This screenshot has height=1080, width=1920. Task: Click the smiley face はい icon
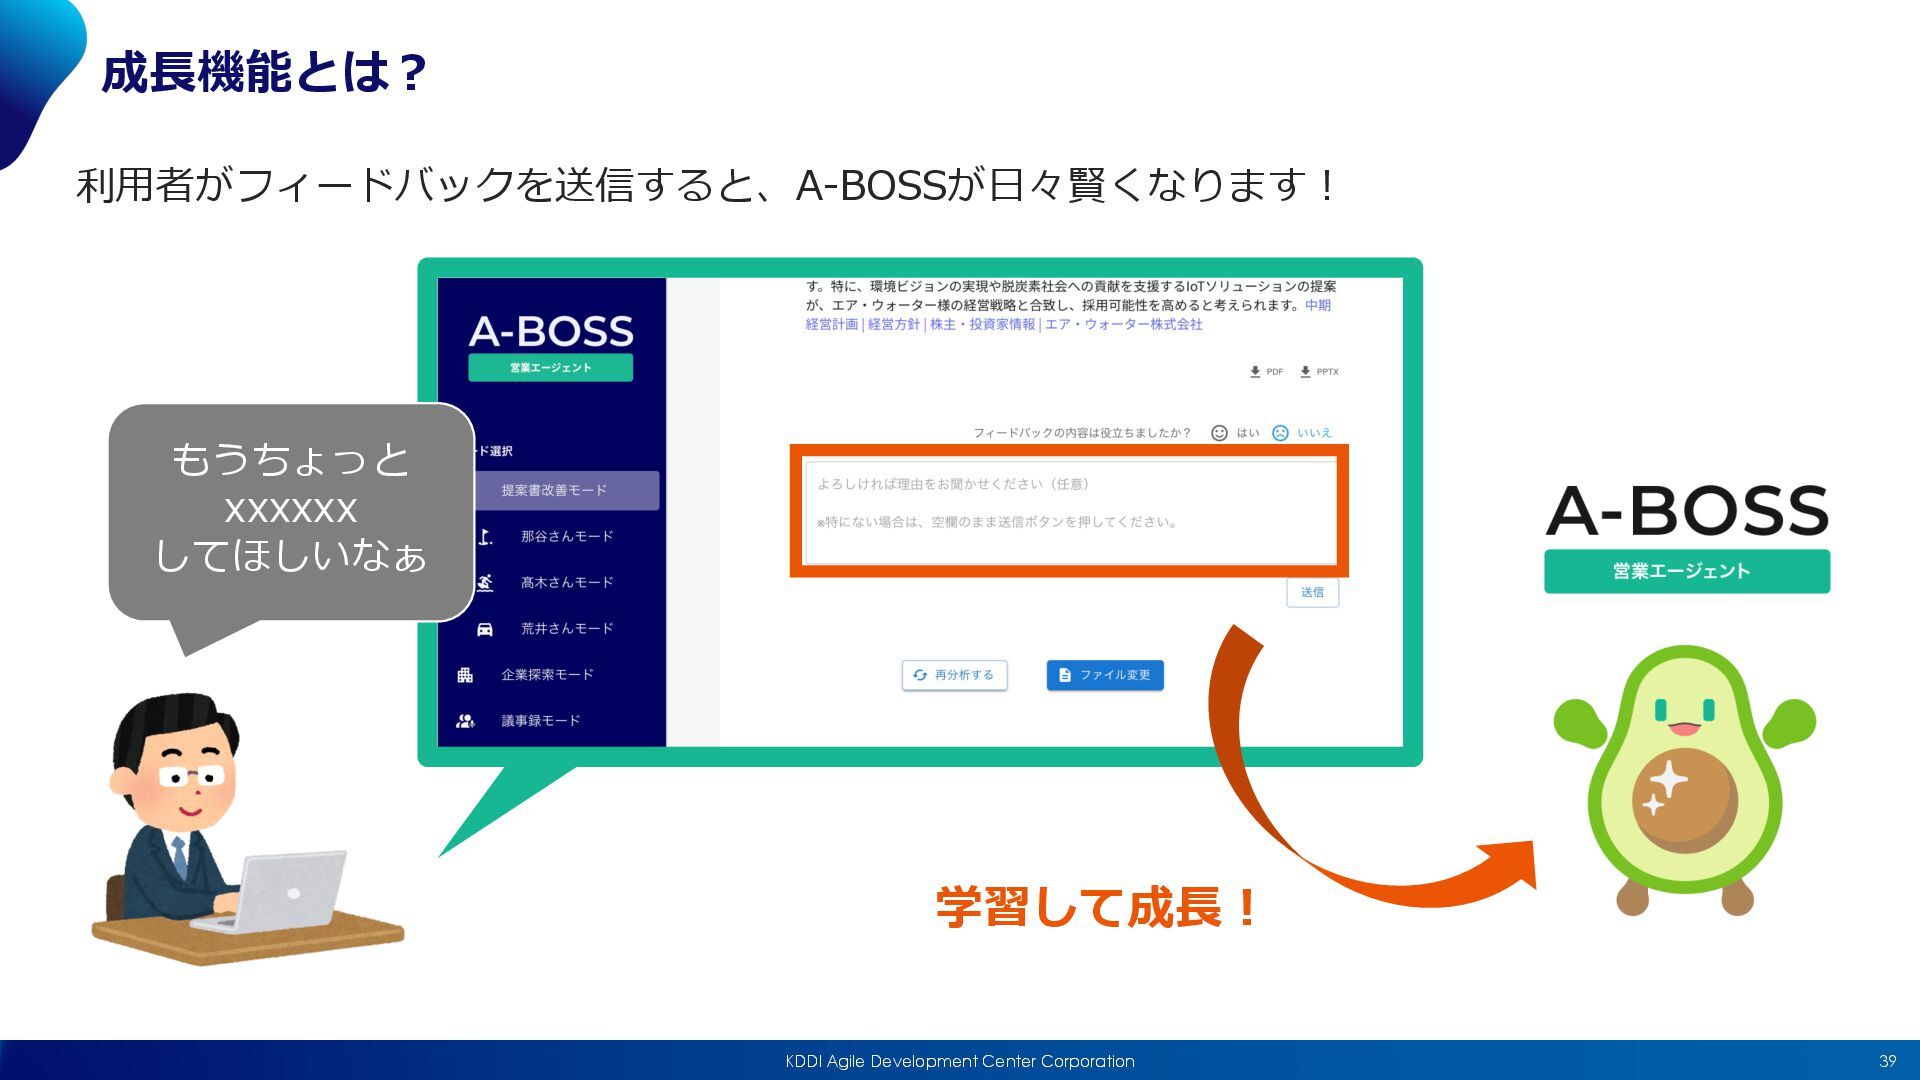click(x=1219, y=433)
